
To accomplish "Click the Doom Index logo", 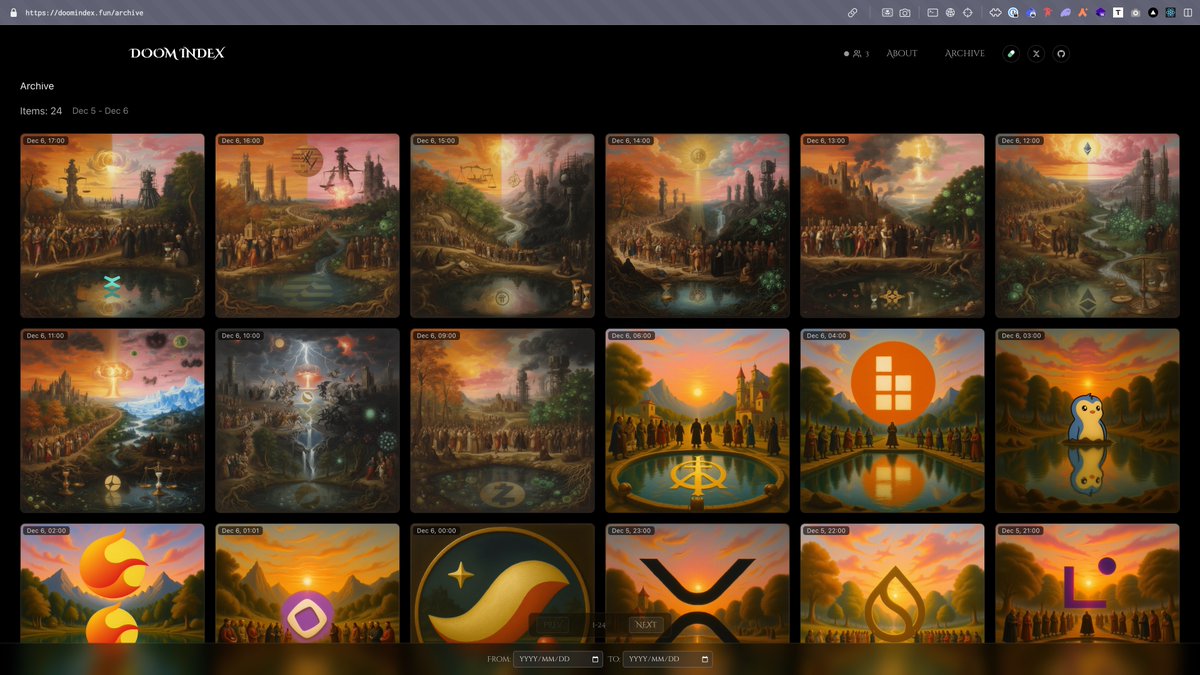I will 177,53.
